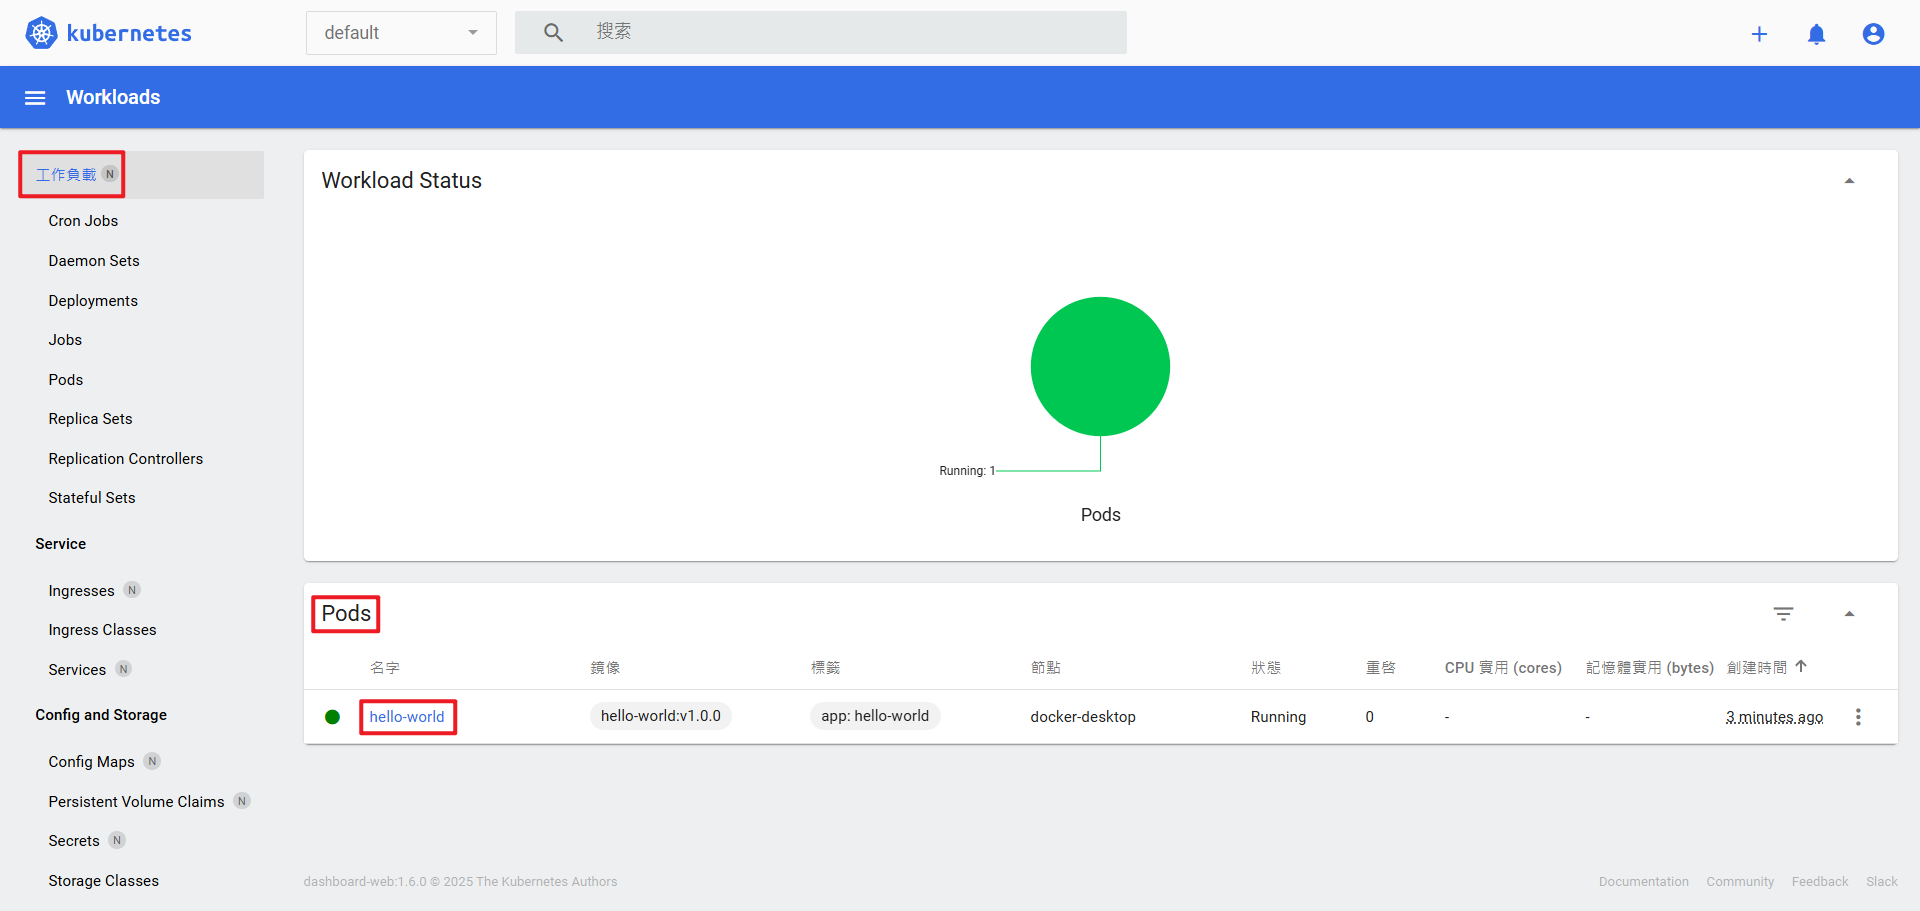Viewport: 1920px width, 911px height.
Task: Open the Documentation footer link
Action: click(1644, 881)
